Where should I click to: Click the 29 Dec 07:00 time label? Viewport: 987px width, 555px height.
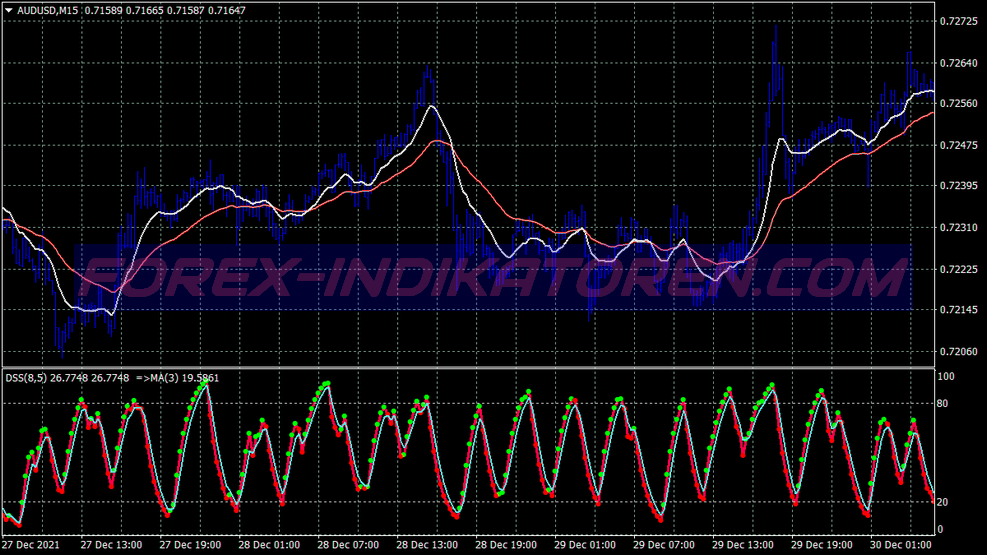click(x=664, y=544)
